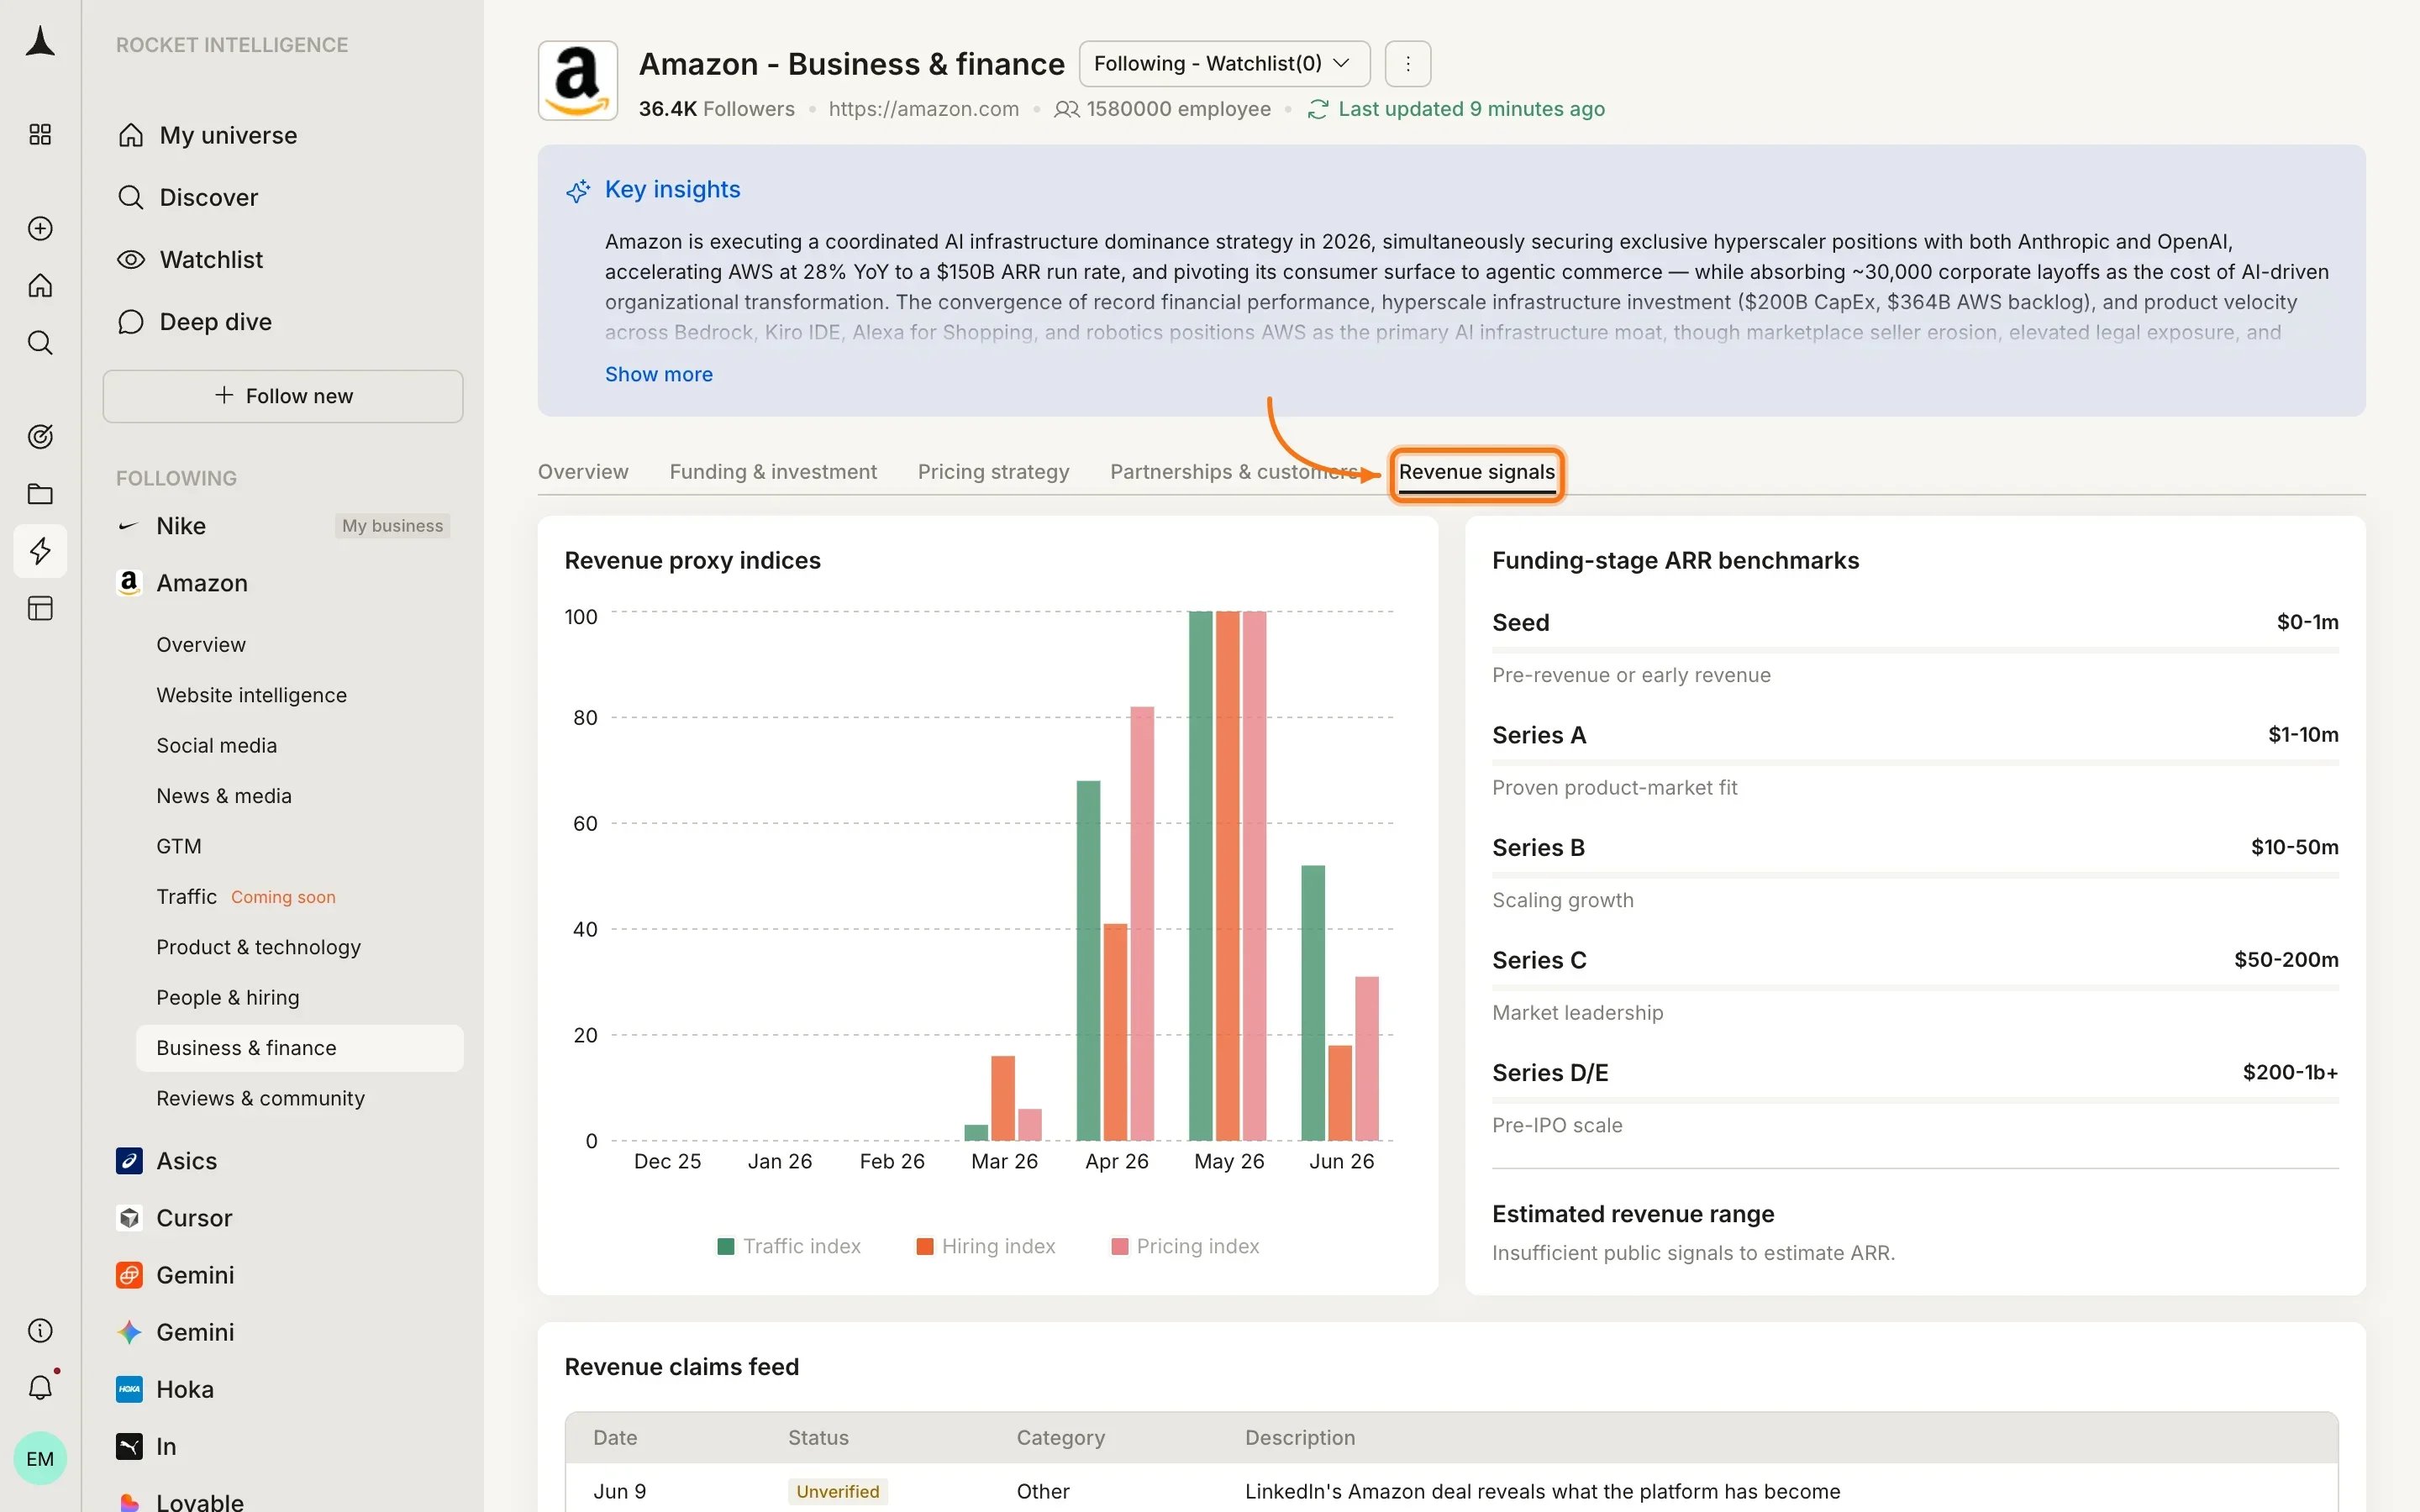
Task: Click the Apr 26 Pricing index bar
Action: pos(1142,923)
